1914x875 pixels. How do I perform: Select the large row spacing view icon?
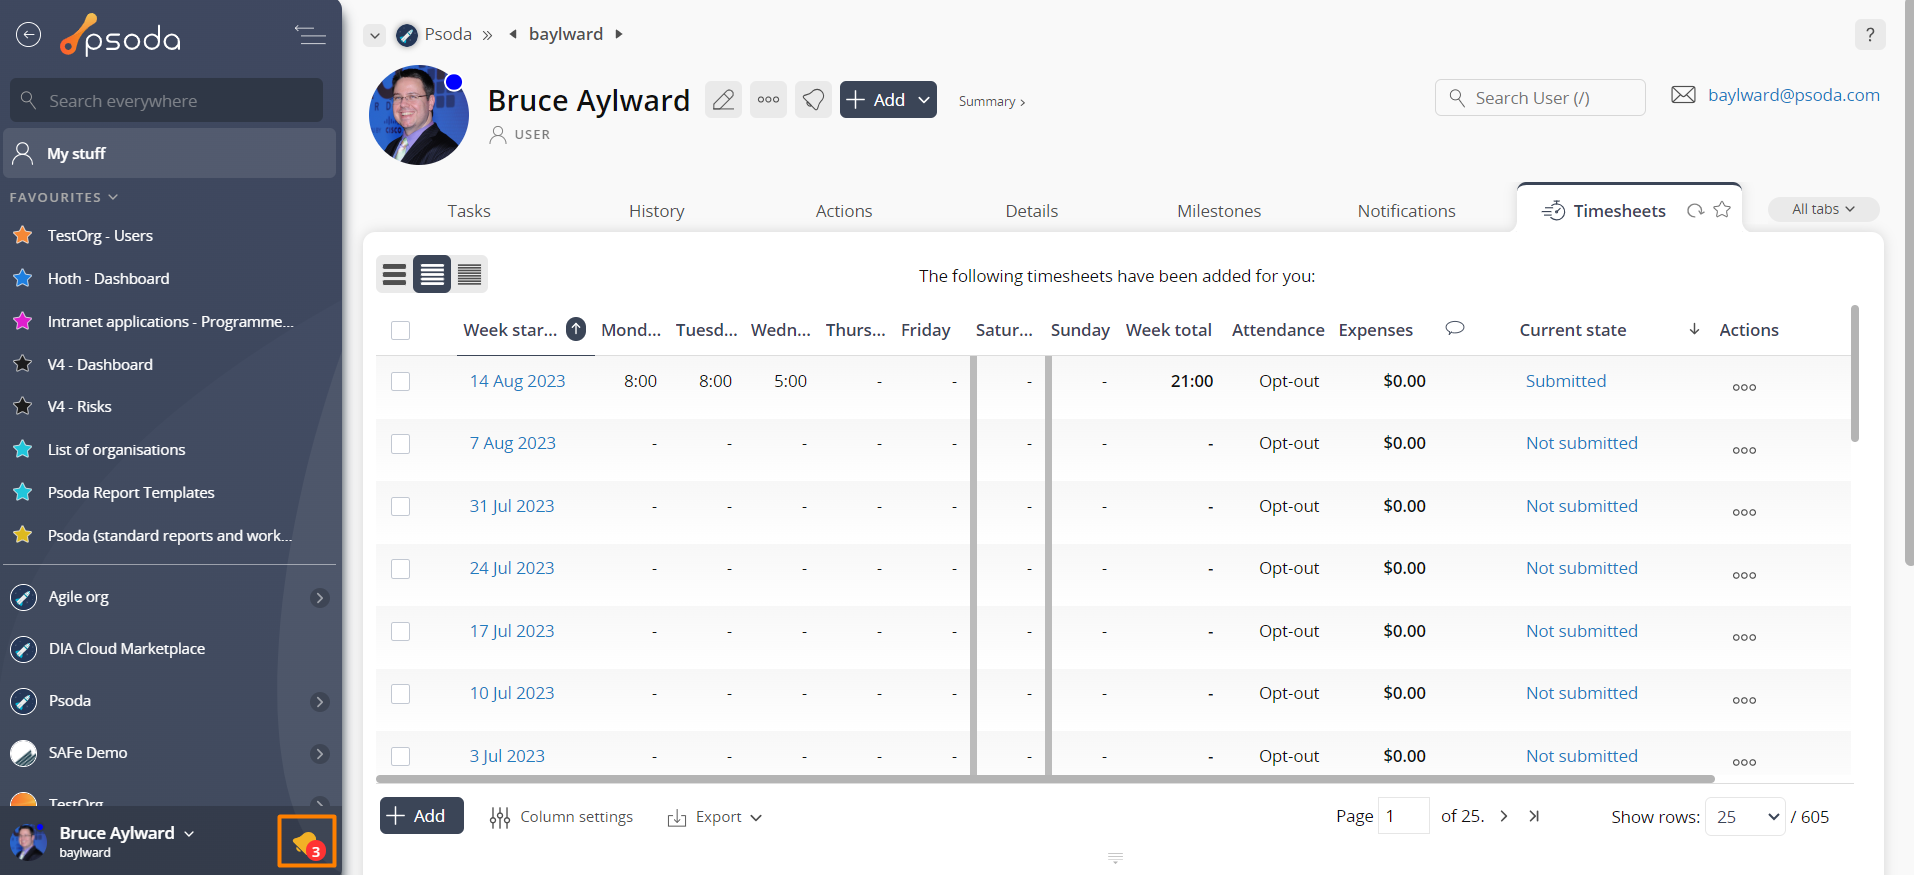coord(395,274)
